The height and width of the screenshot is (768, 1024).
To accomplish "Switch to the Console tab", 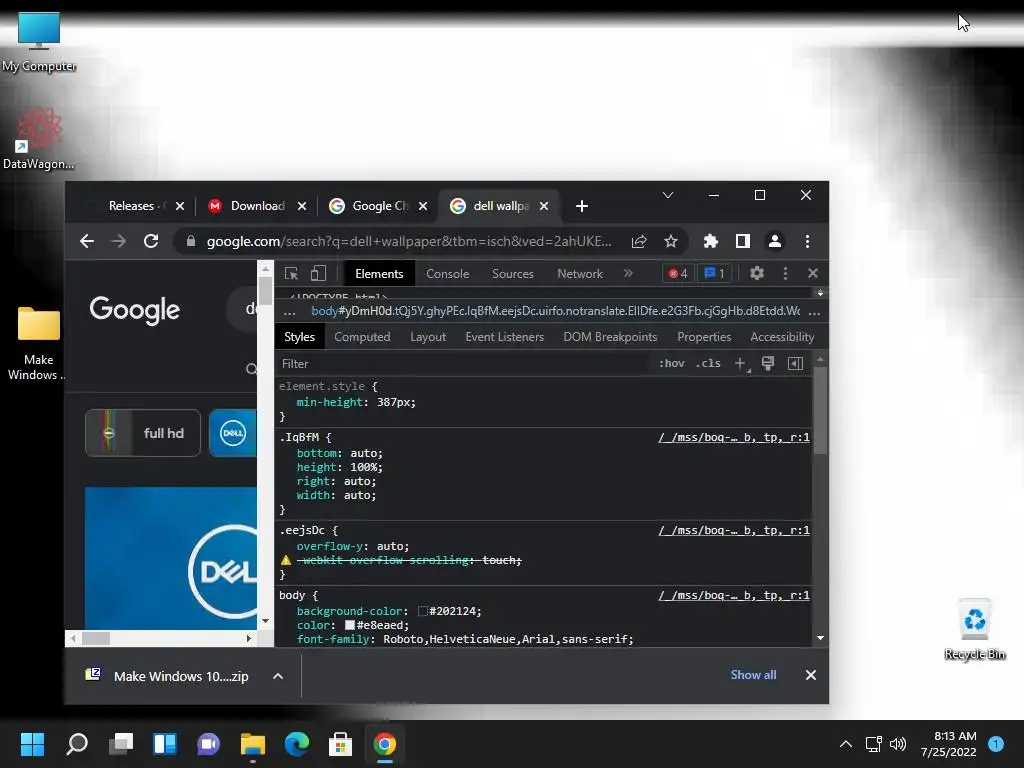I will click(447, 274).
